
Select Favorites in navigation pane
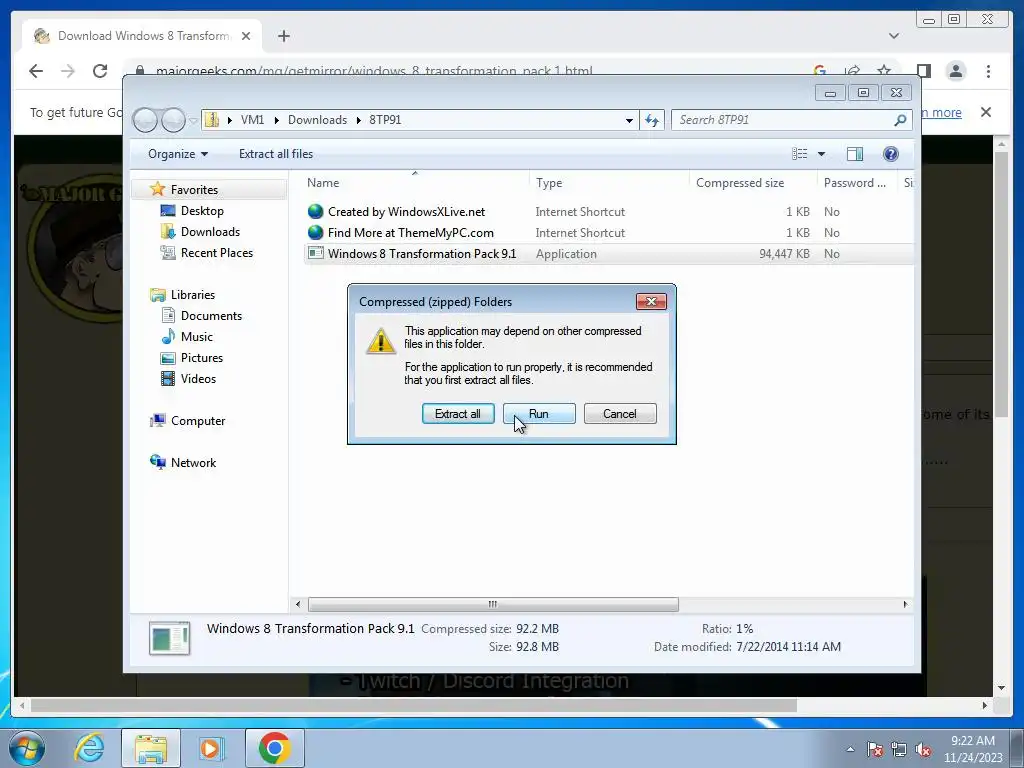[194, 189]
